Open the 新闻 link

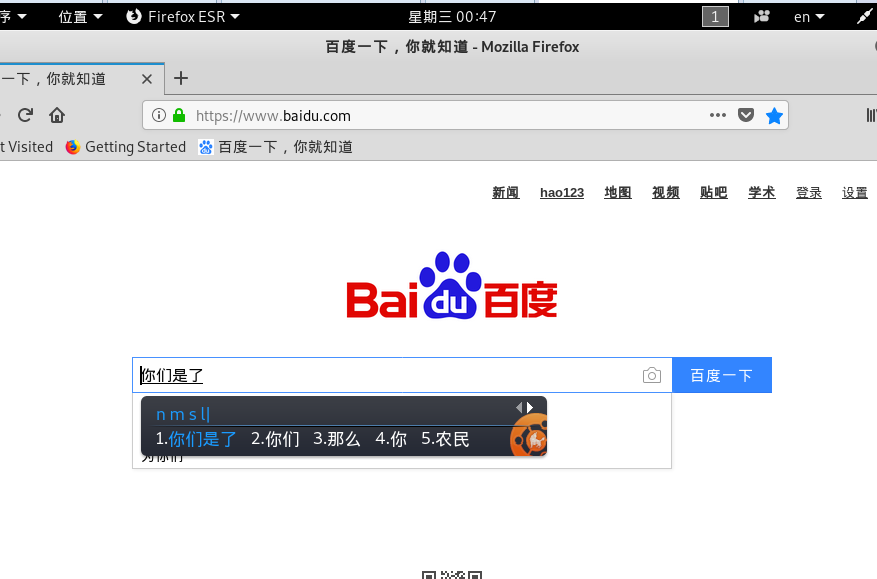click(x=506, y=193)
